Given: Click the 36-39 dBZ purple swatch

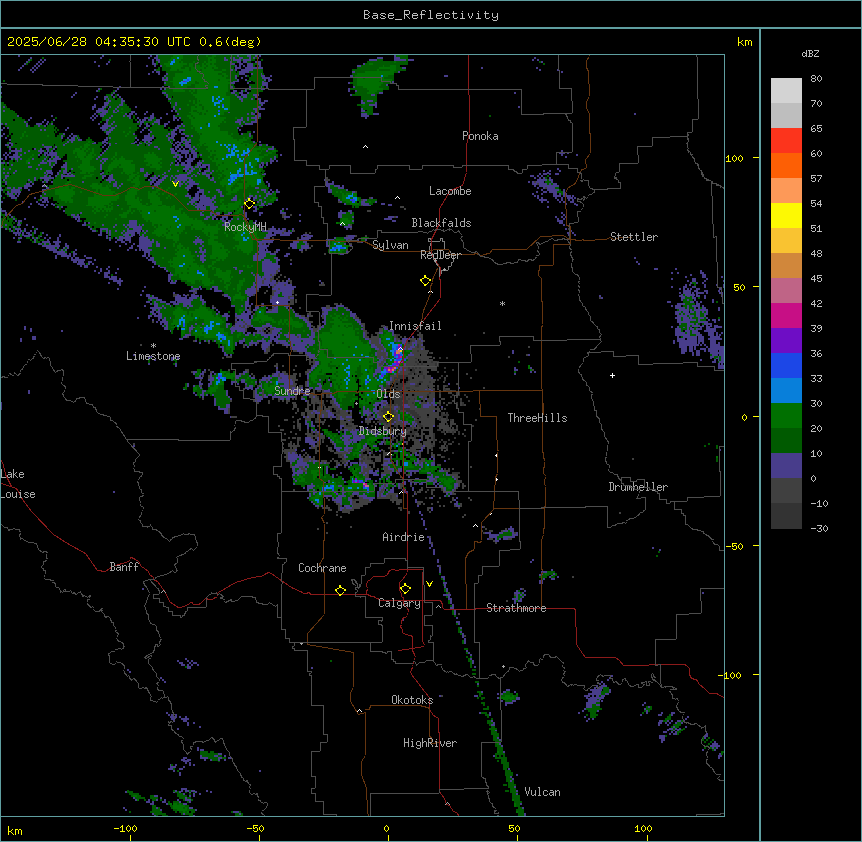Looking at the screenshot, I should [x=786, y=341].
